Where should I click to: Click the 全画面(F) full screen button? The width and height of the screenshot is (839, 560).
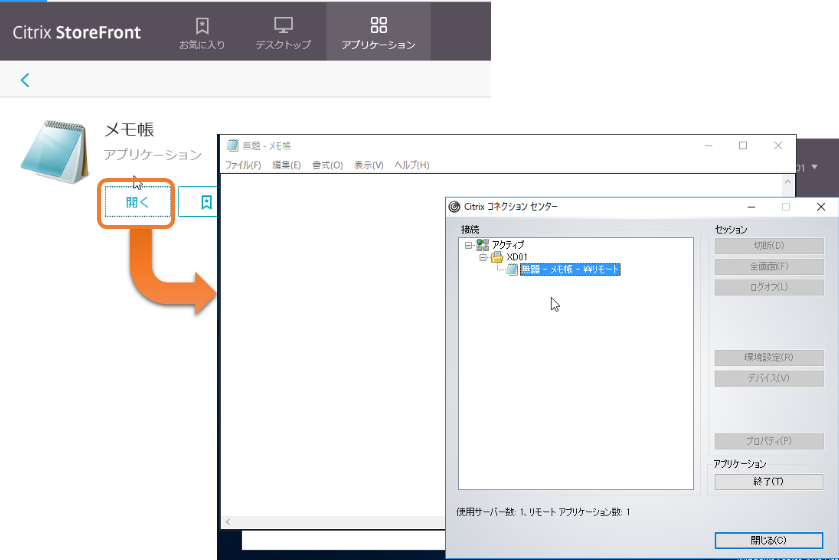pyautogui.click(x=769, y=266)
